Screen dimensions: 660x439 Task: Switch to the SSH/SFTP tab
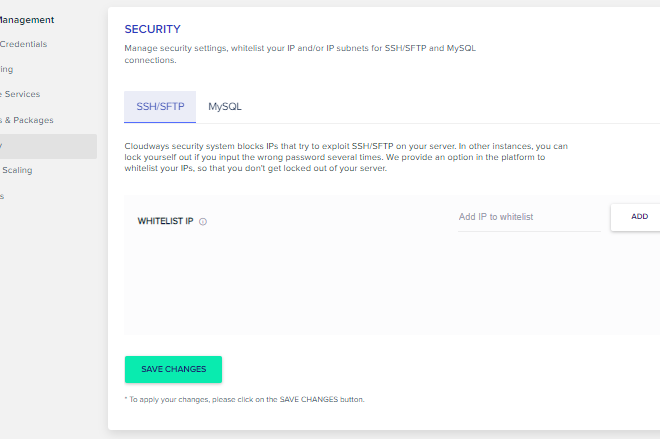click(160, 106)
